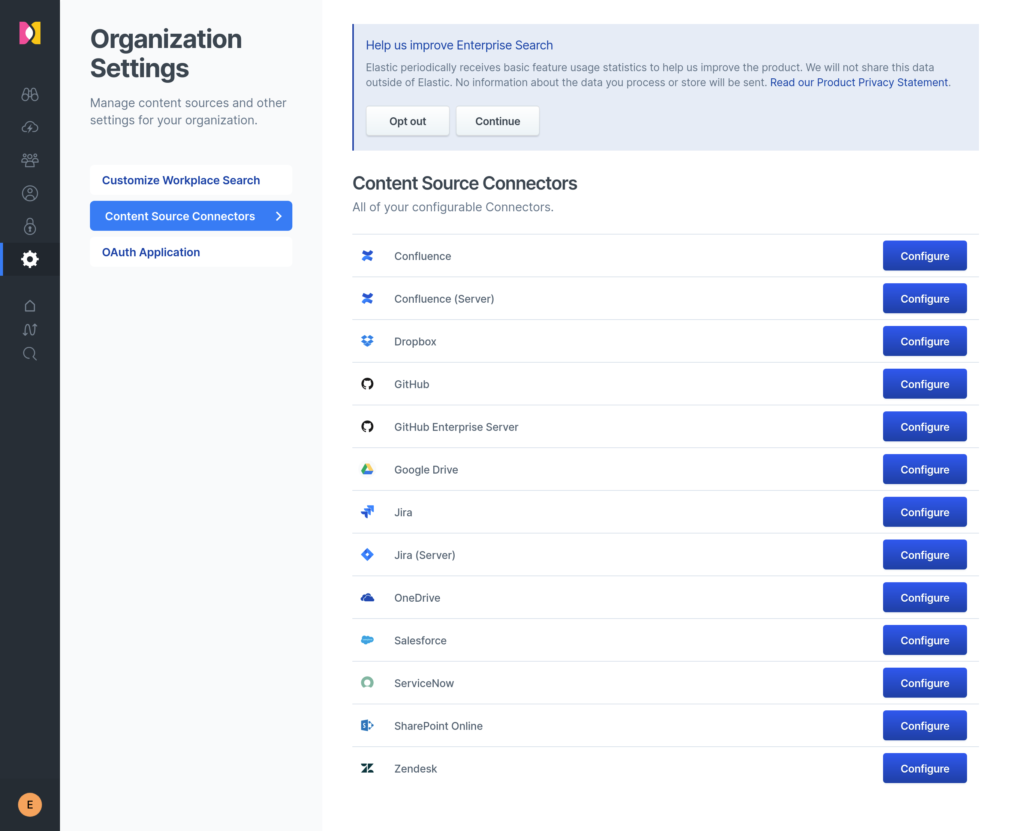Select OAuth Application menu item
This screenshot has width=1024, height=831.
pos(151,252)
